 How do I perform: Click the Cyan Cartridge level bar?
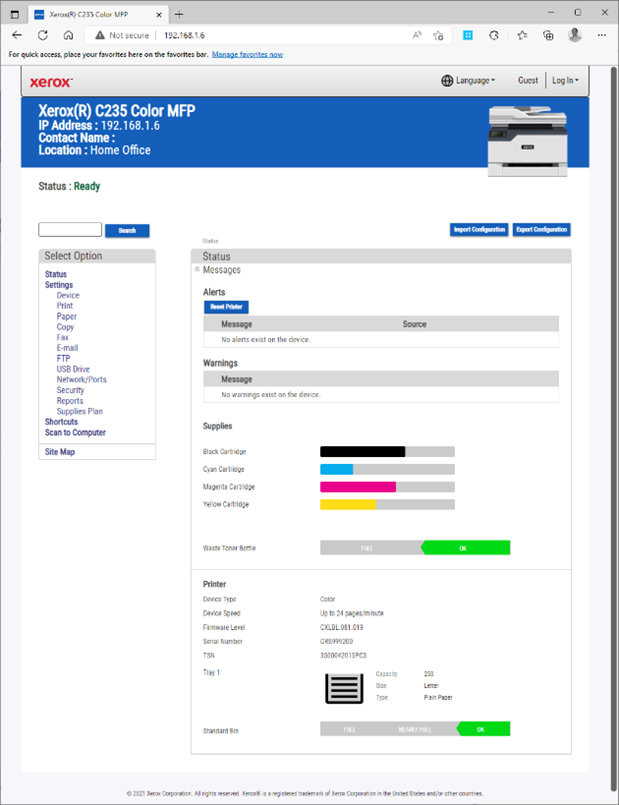click(388, 469)
